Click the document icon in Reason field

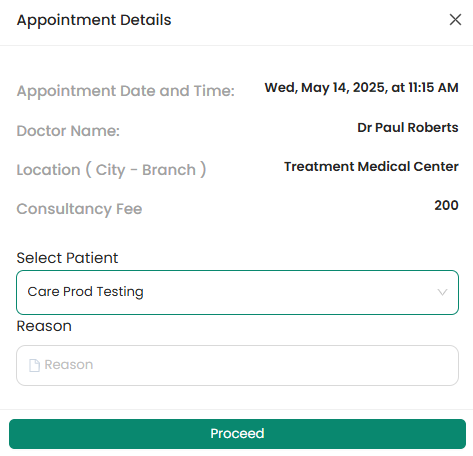coord(34,365)
